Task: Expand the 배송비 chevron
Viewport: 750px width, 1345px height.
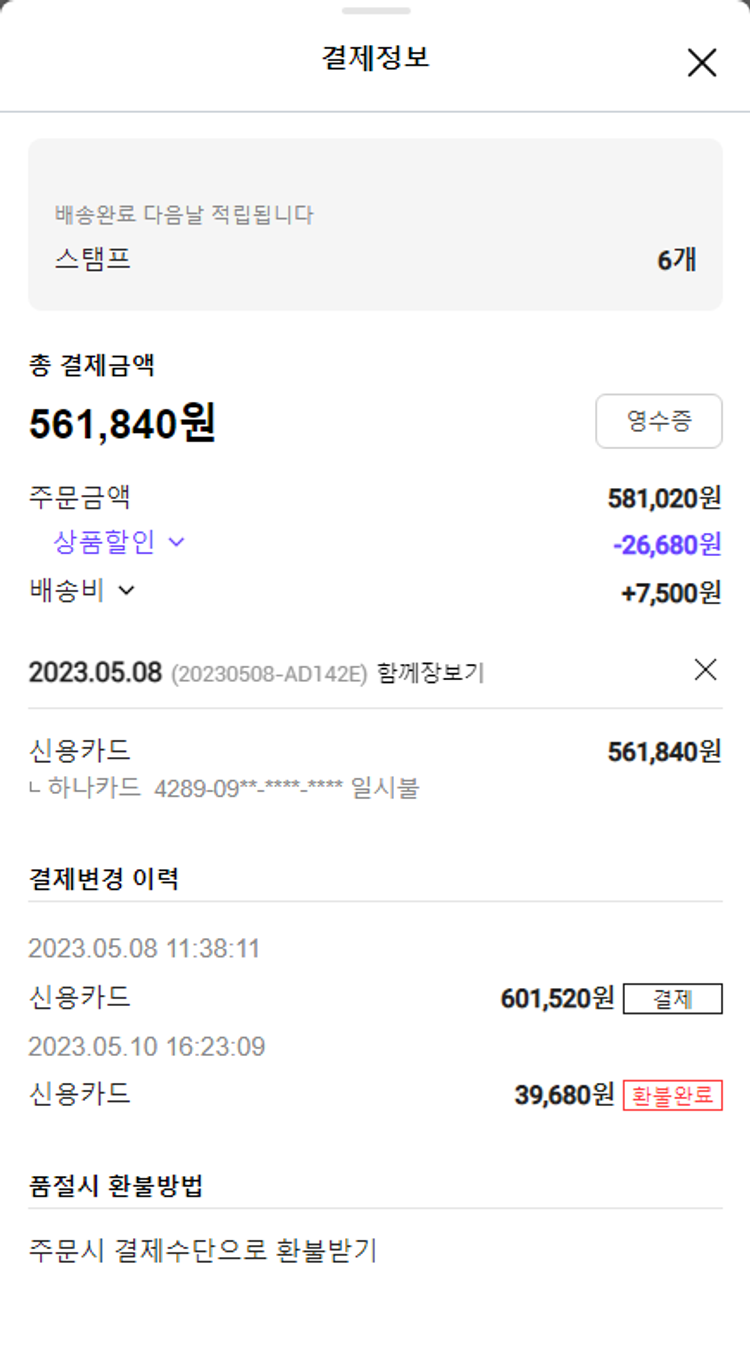Action: [126, 591]
